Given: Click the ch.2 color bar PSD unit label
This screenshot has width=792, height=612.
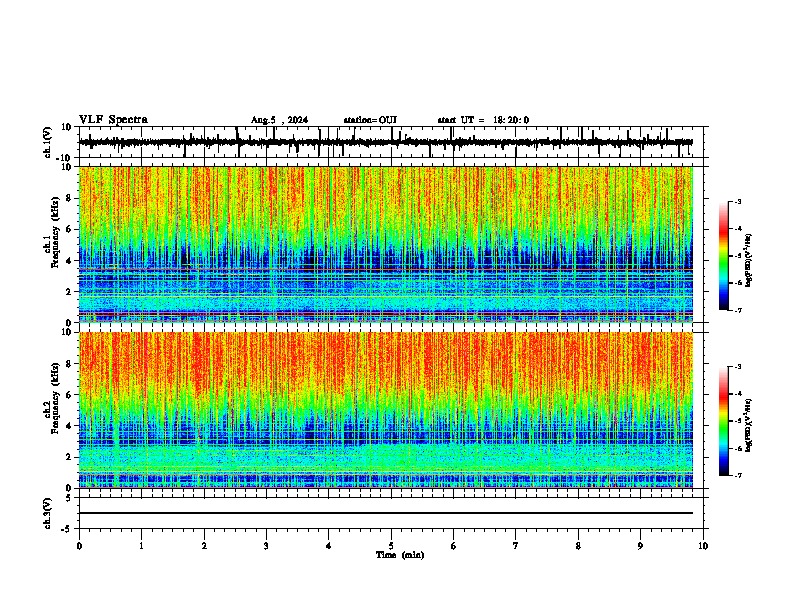Looking at the screenshot, I should (x=749, y=425).
